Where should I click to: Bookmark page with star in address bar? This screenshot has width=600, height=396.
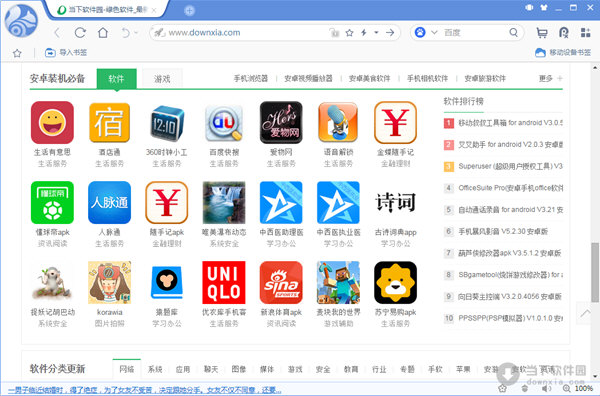point(349,33)
